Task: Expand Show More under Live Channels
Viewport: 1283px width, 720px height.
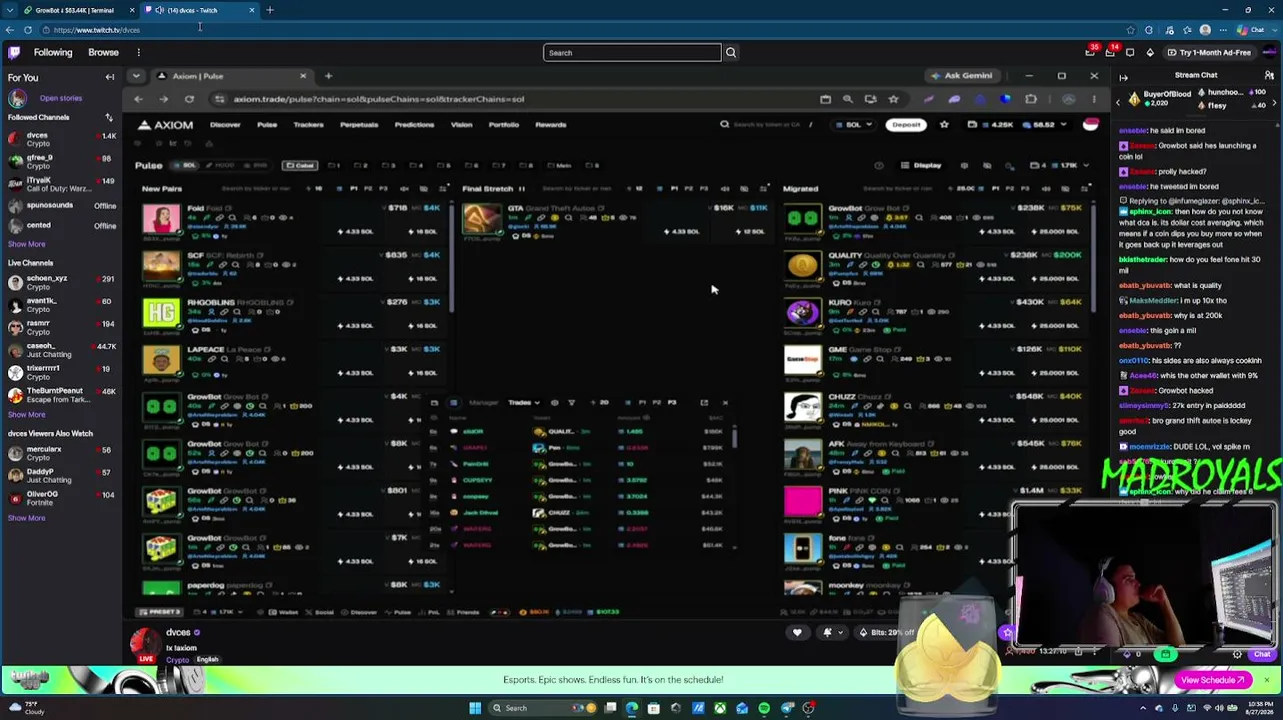Action: click(x=27, y=414)
